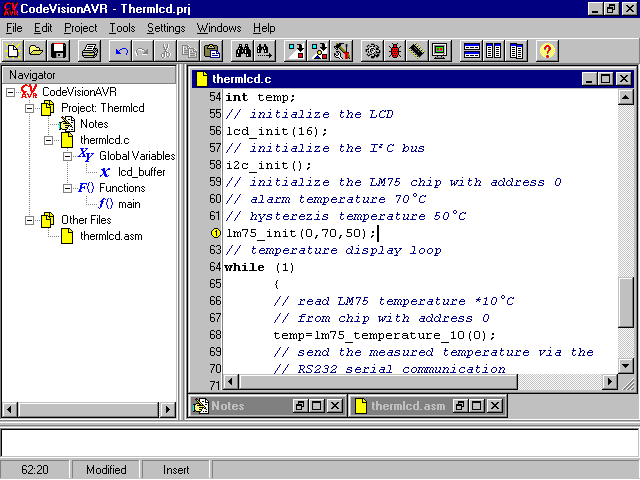Open project configuration hammer-and-wrench icon

click(341, 51)
